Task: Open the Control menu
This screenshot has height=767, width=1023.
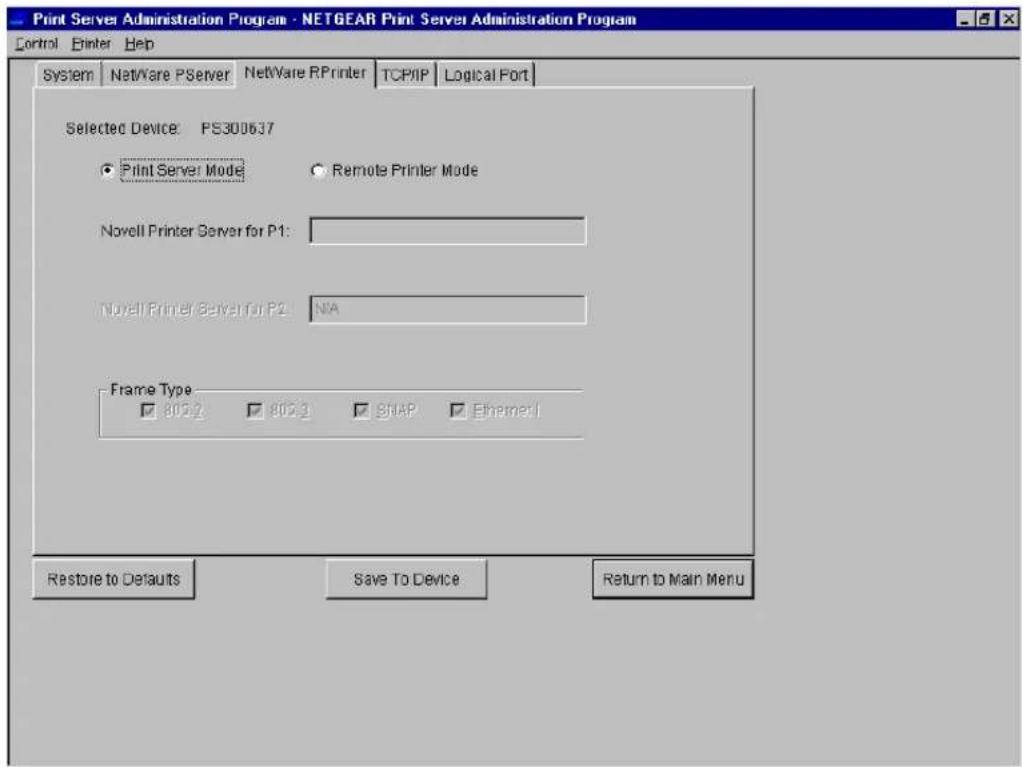Action: point(37,44)
